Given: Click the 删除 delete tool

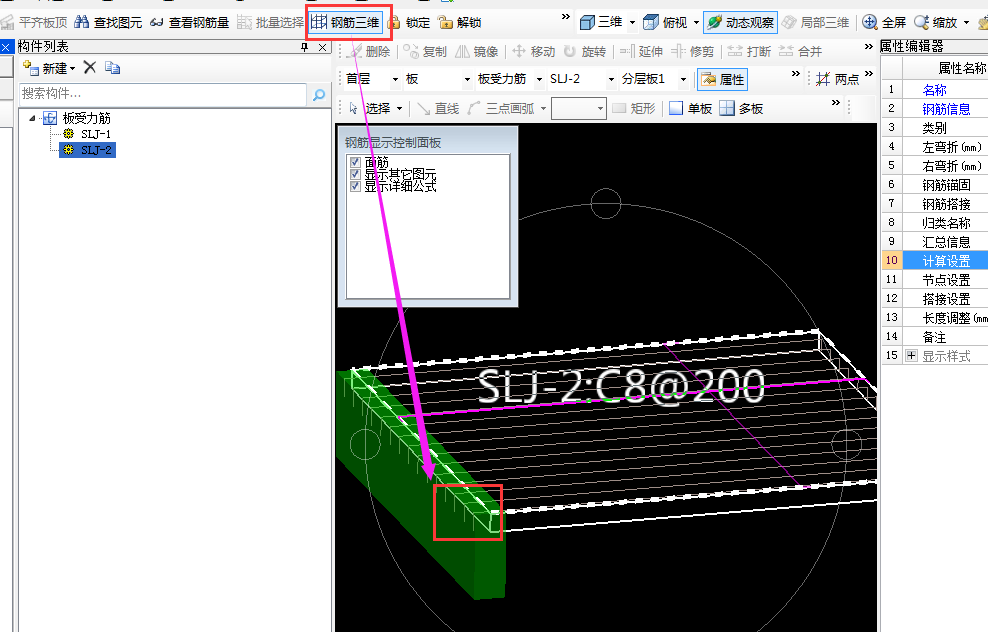Looking at the screenshot, I should pos(369,52).
